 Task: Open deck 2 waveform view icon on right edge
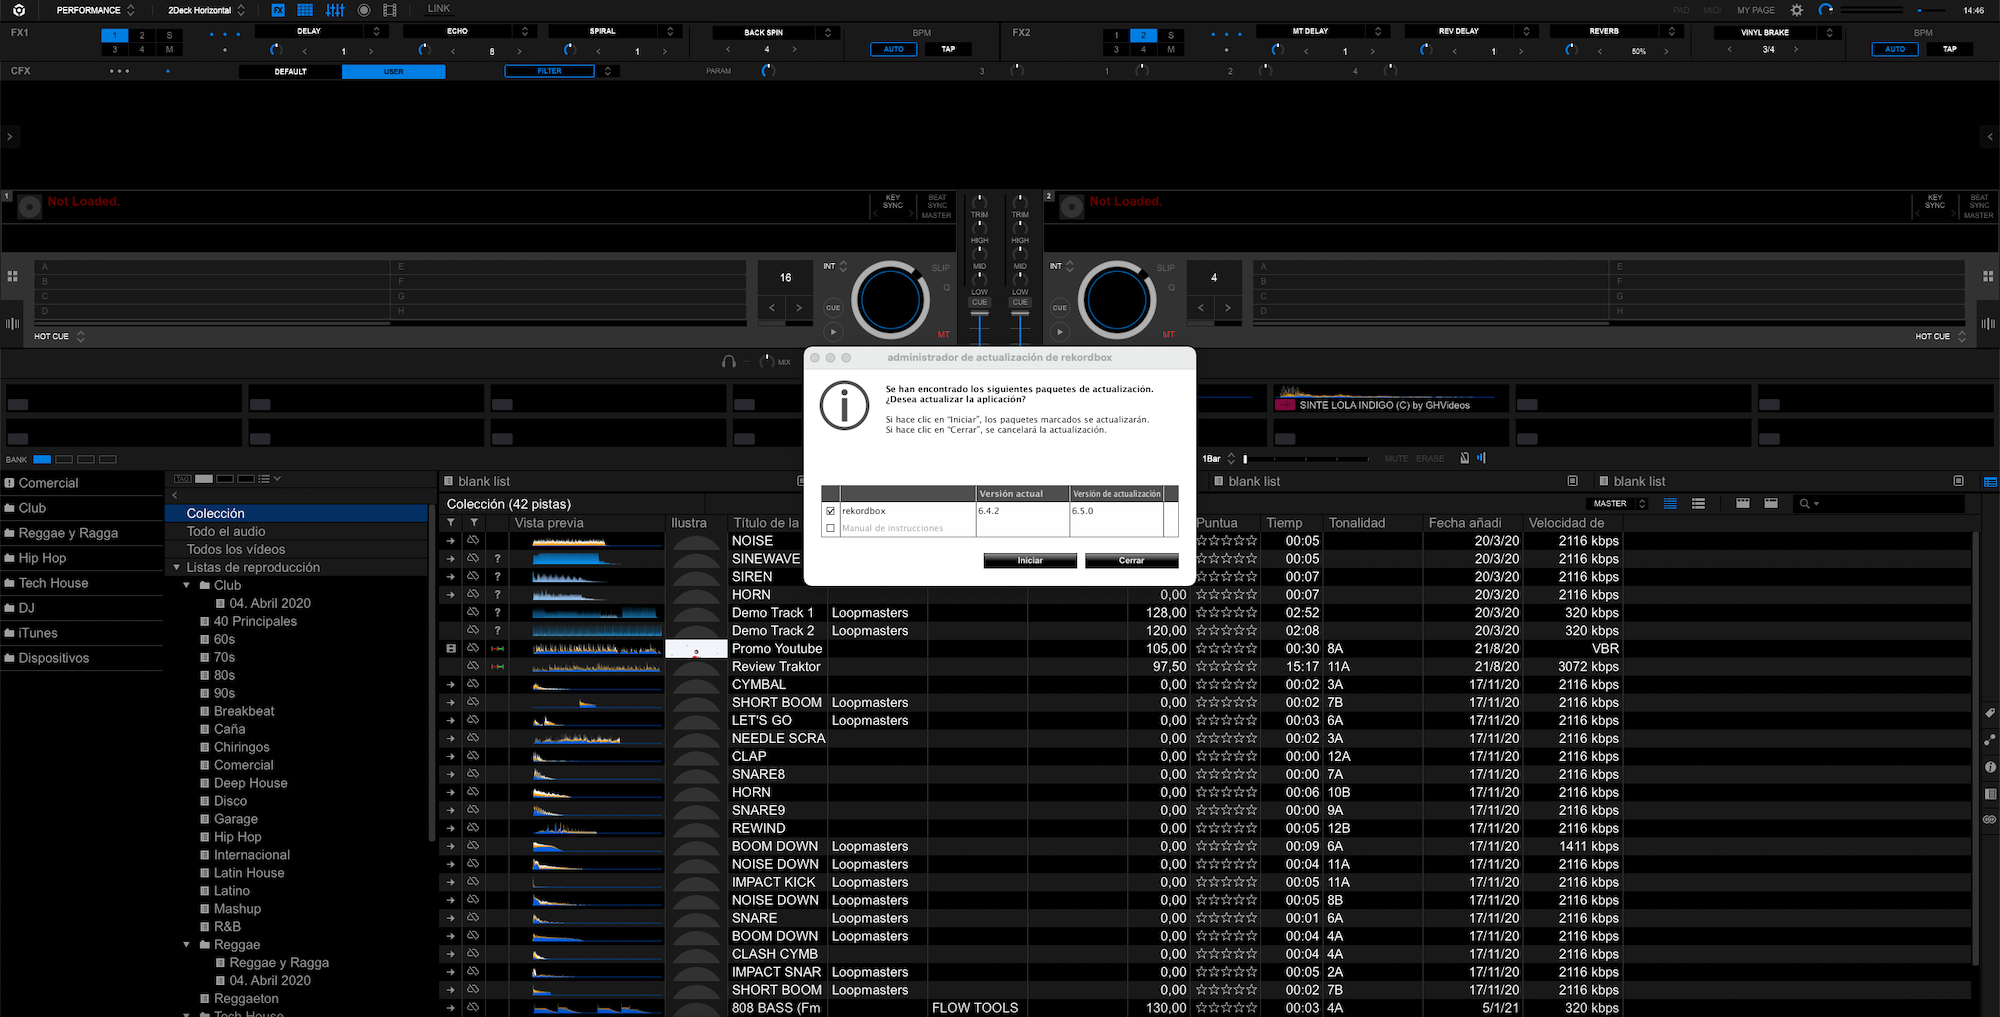pyautogui.click(x=1988, y=323)
